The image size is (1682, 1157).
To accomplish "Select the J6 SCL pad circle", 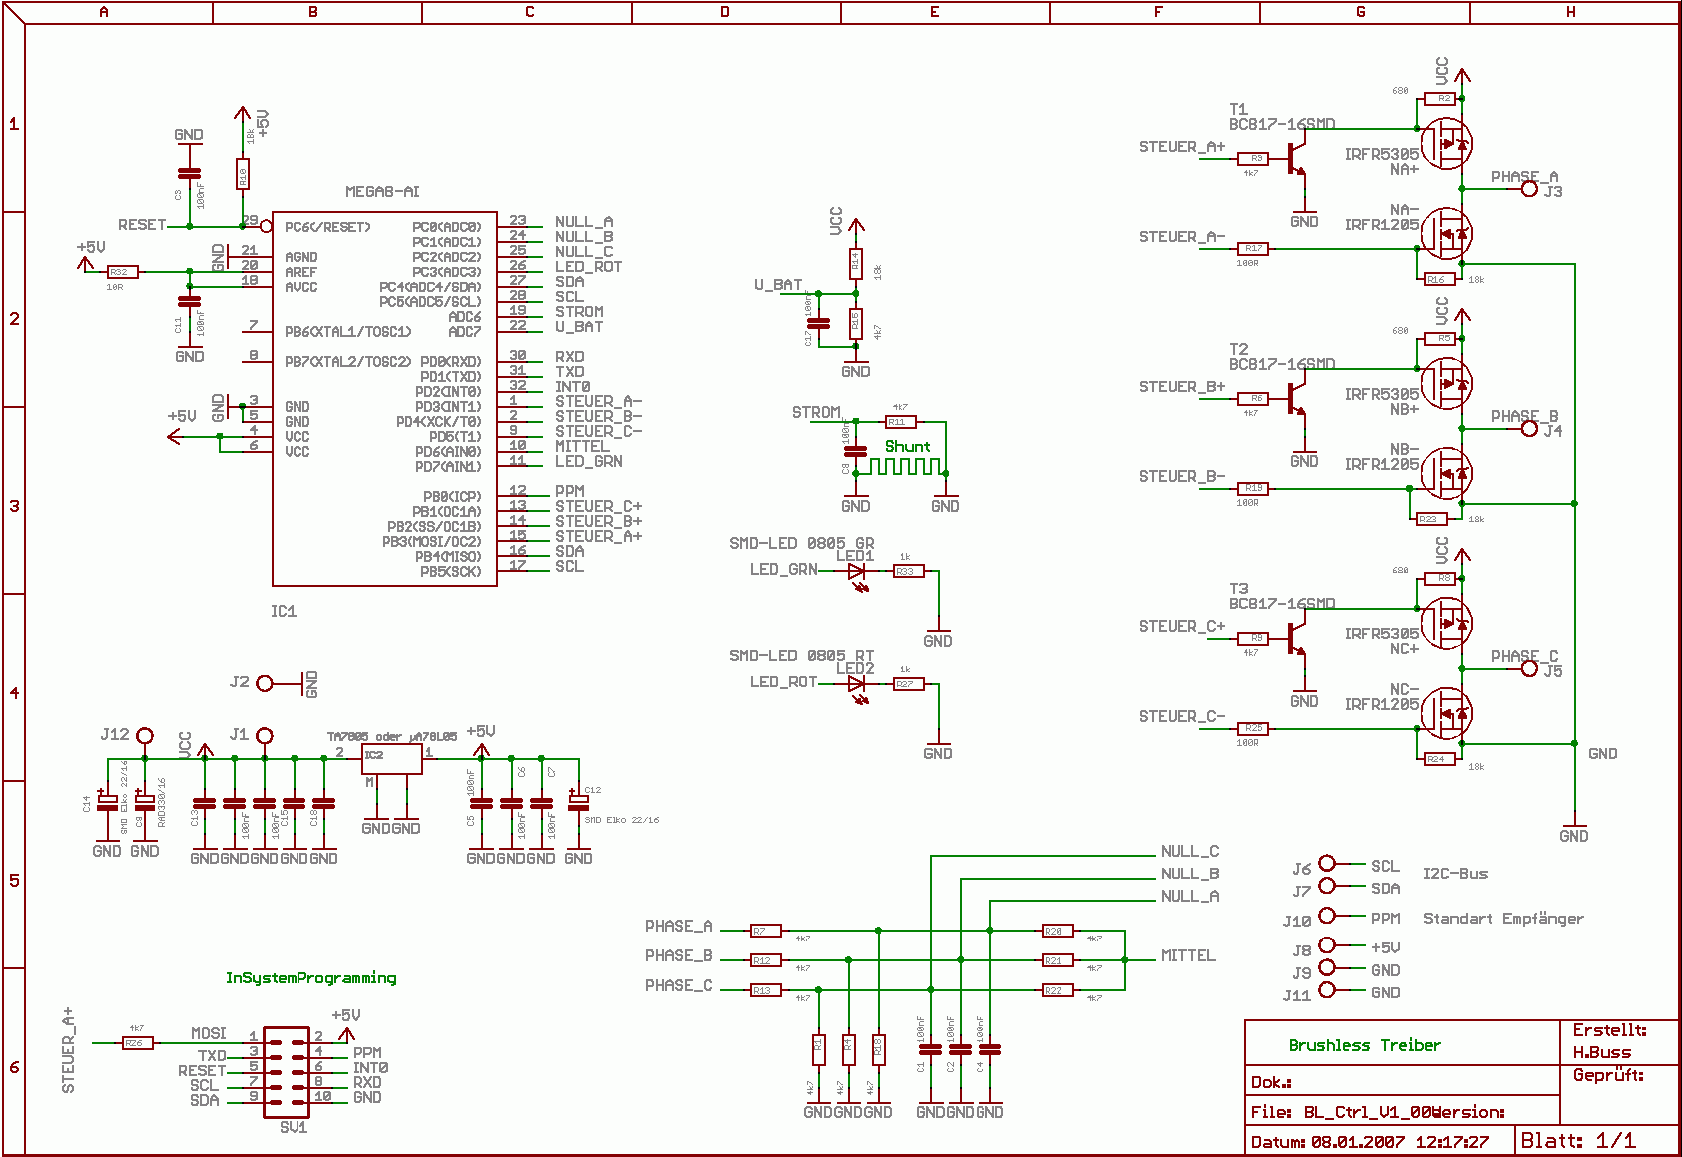I will point(1327,863).
